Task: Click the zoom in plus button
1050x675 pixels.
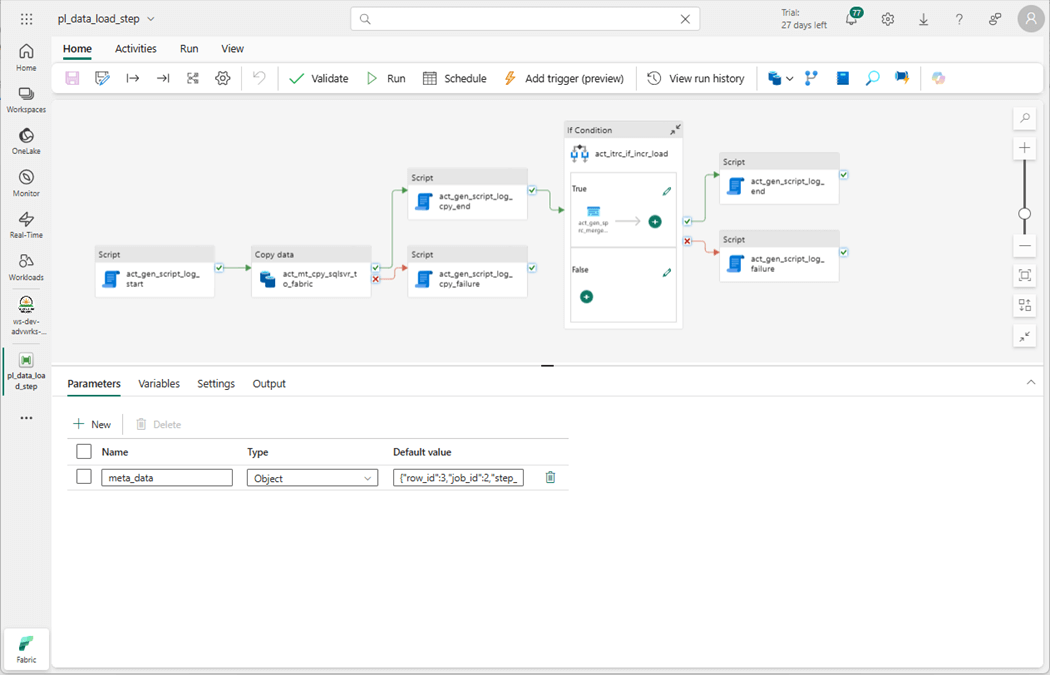Action: (x=1025, y=148)
